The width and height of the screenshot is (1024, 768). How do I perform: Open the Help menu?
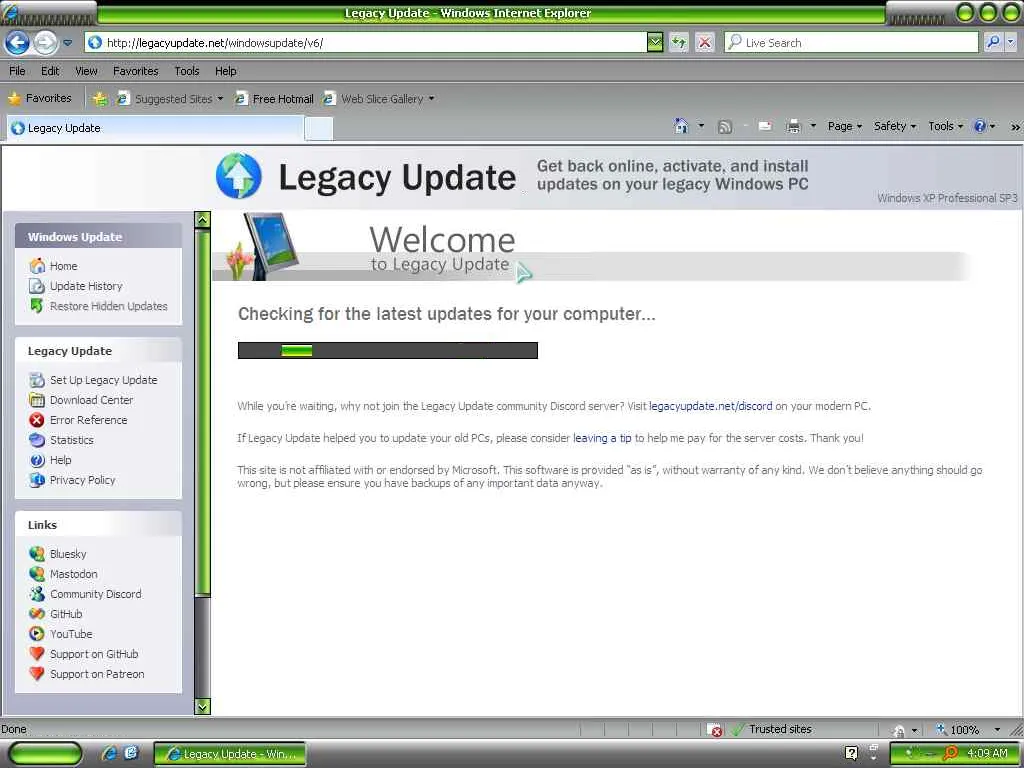point(225,71)
